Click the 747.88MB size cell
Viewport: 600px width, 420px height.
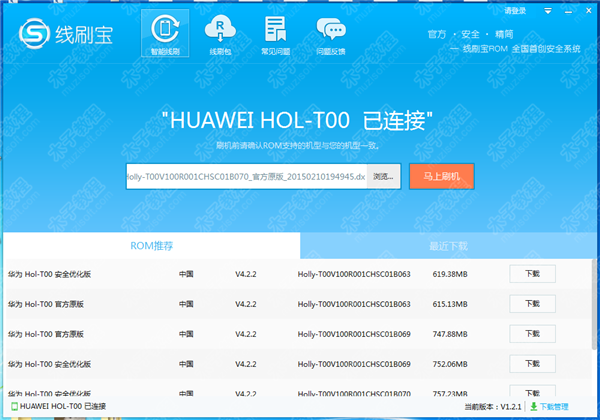tap(450, 334)
